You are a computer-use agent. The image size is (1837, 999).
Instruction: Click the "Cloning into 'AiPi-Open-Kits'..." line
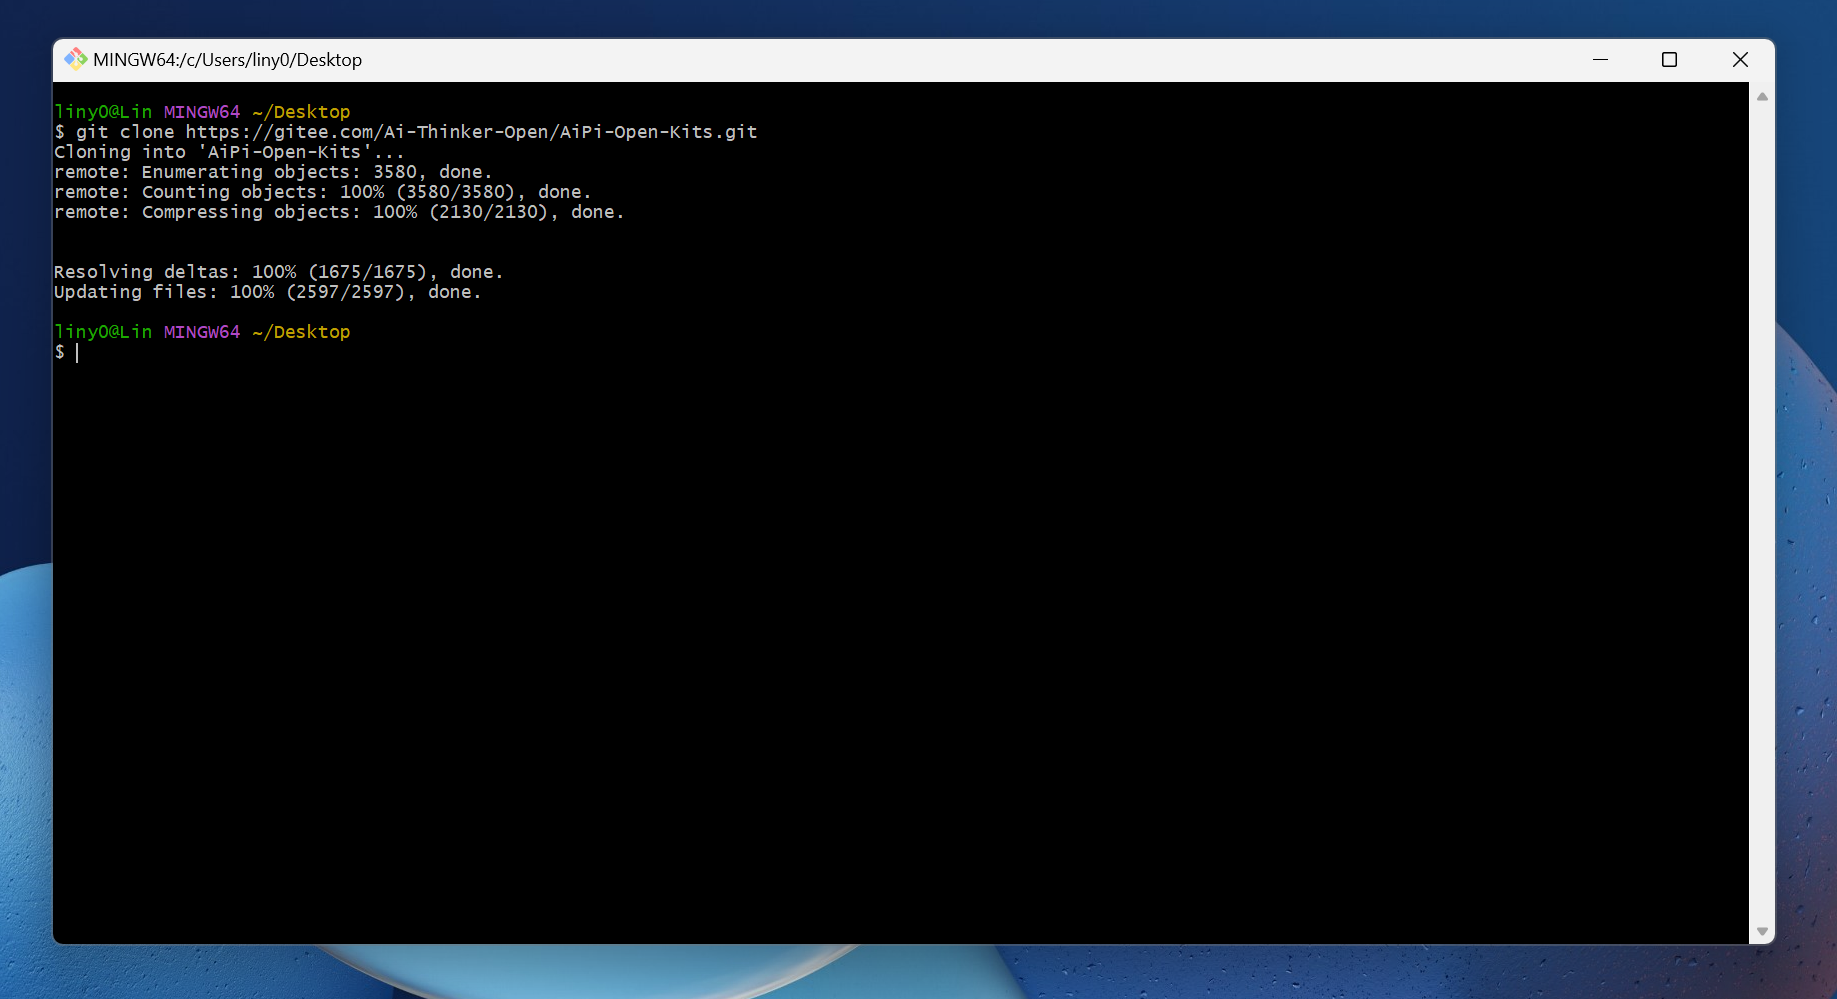click(229, 152)
